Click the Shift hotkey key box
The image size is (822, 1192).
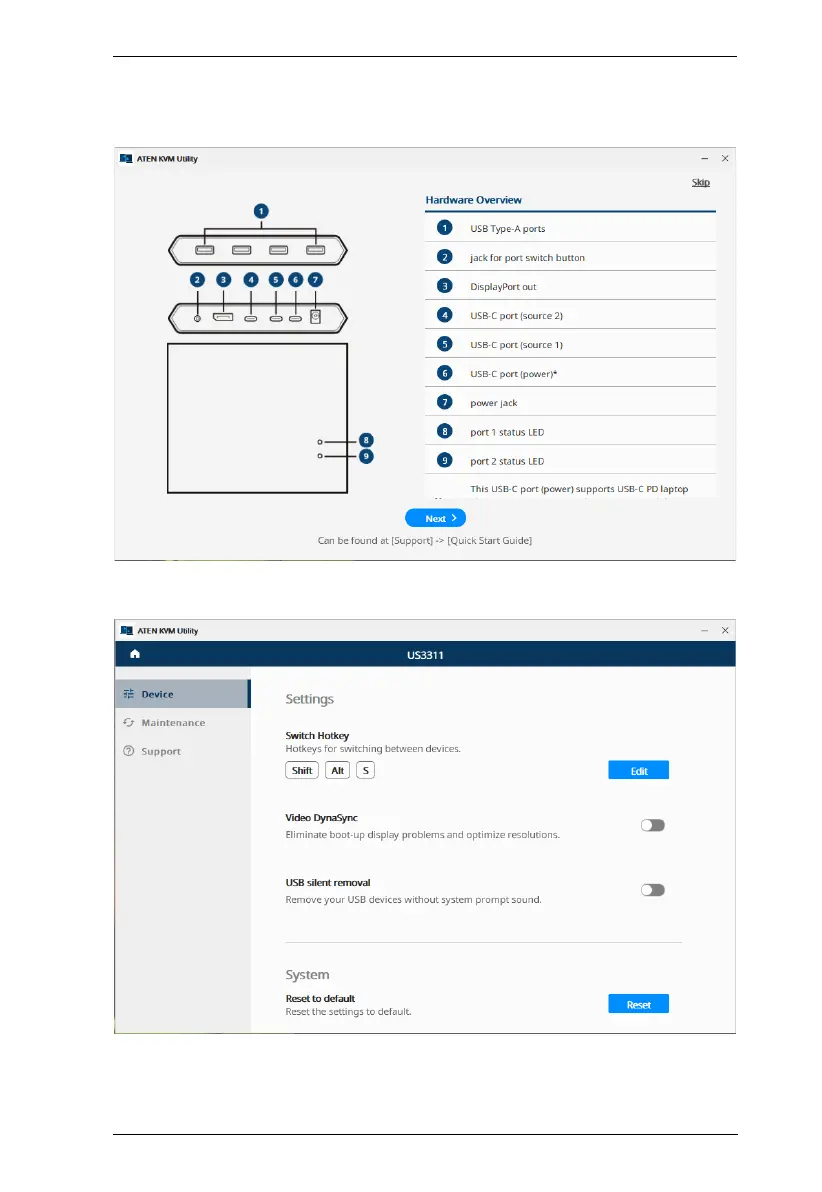click(x=302, y=770)
